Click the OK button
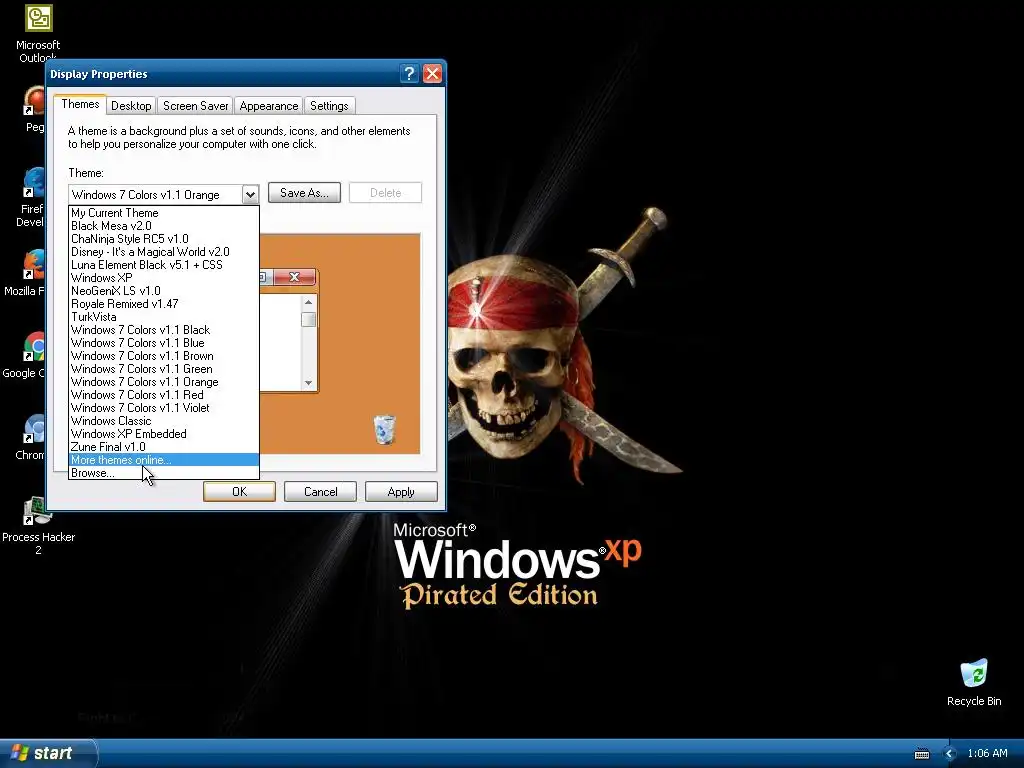Viewport: 1024px width, 768px height. pyautogui.click(x=239, y=492)
